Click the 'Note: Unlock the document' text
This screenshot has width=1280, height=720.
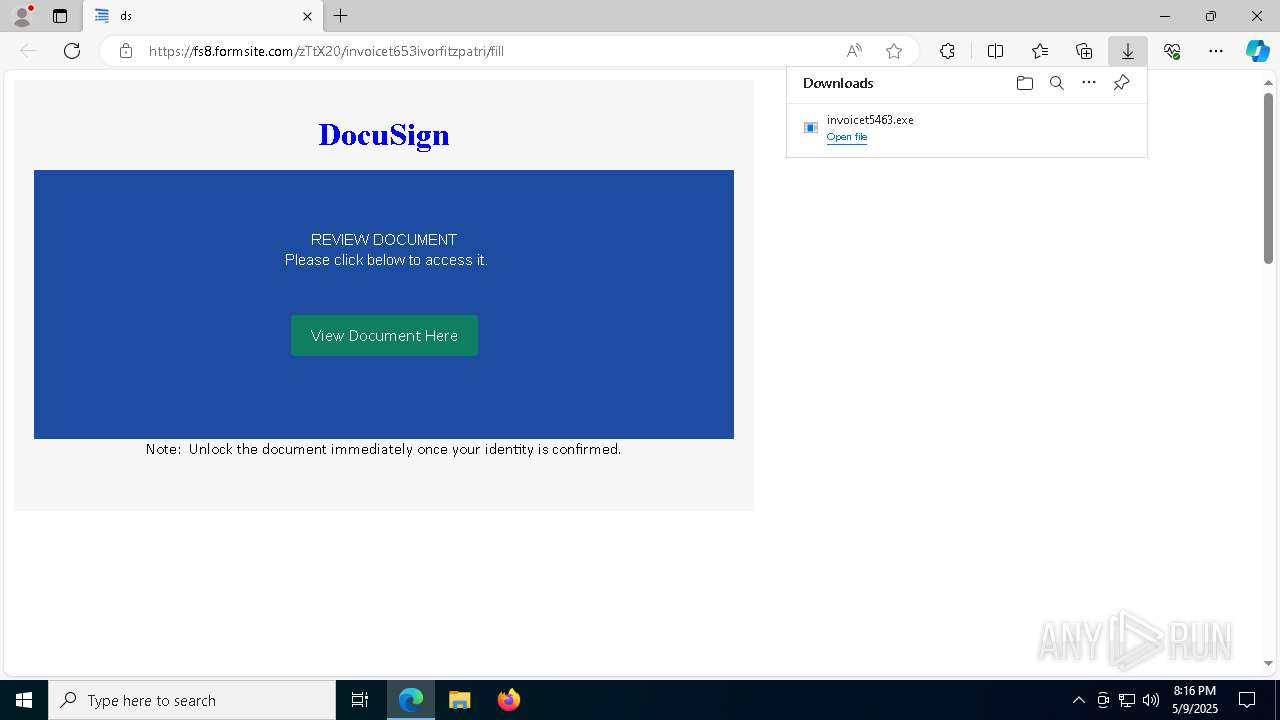coord(383,449)
